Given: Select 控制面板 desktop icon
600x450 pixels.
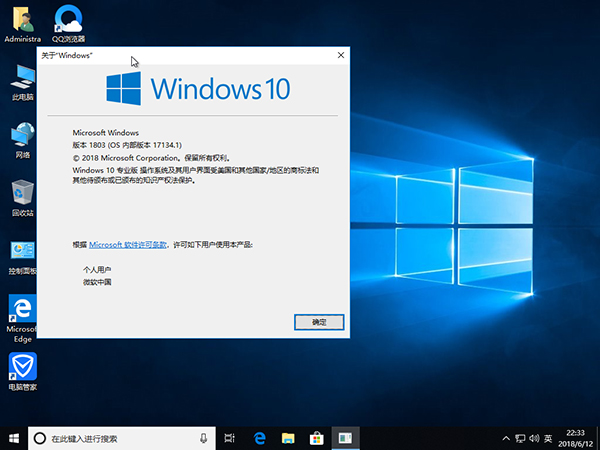Looking at the screenshot, I should pos(23,258).
